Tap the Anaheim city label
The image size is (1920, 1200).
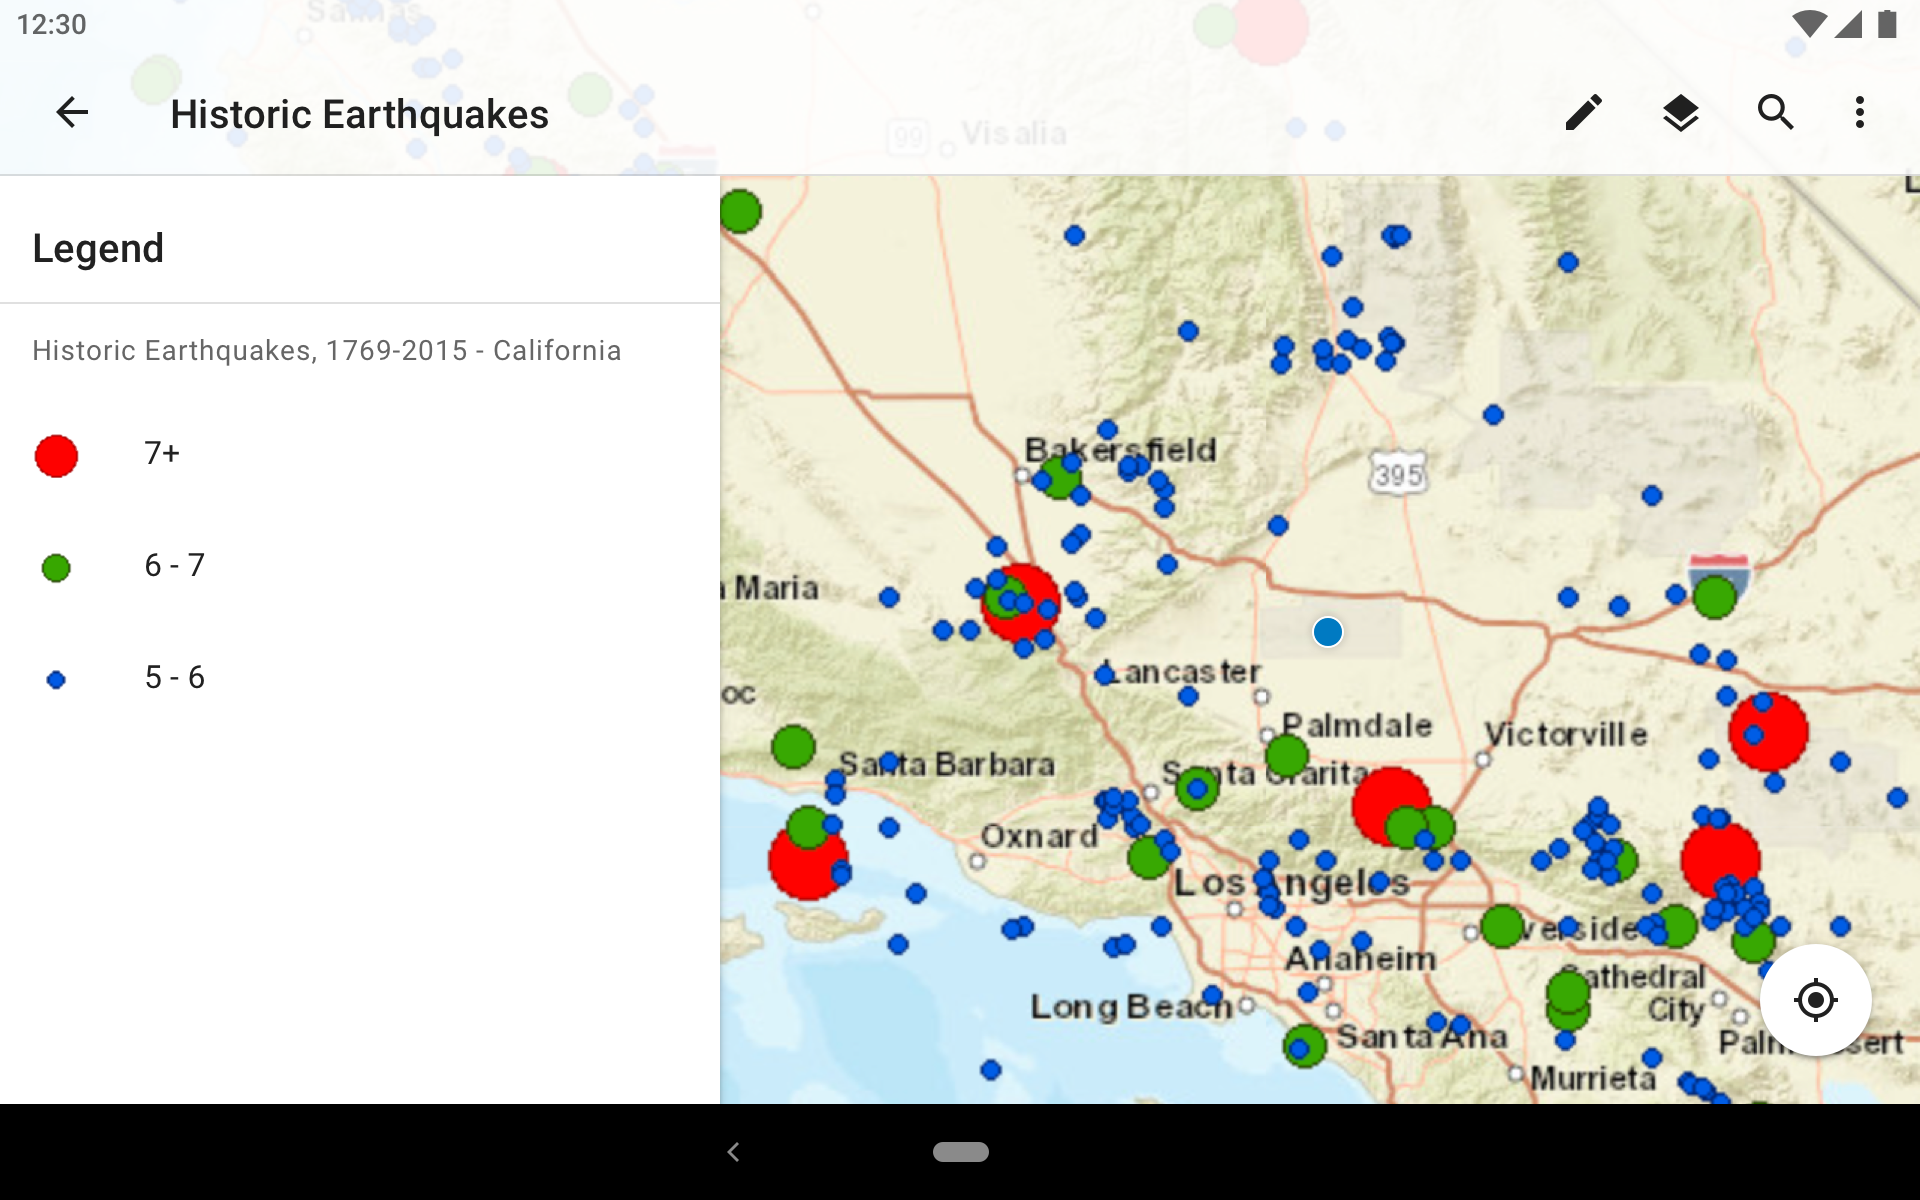[1361, 959]
